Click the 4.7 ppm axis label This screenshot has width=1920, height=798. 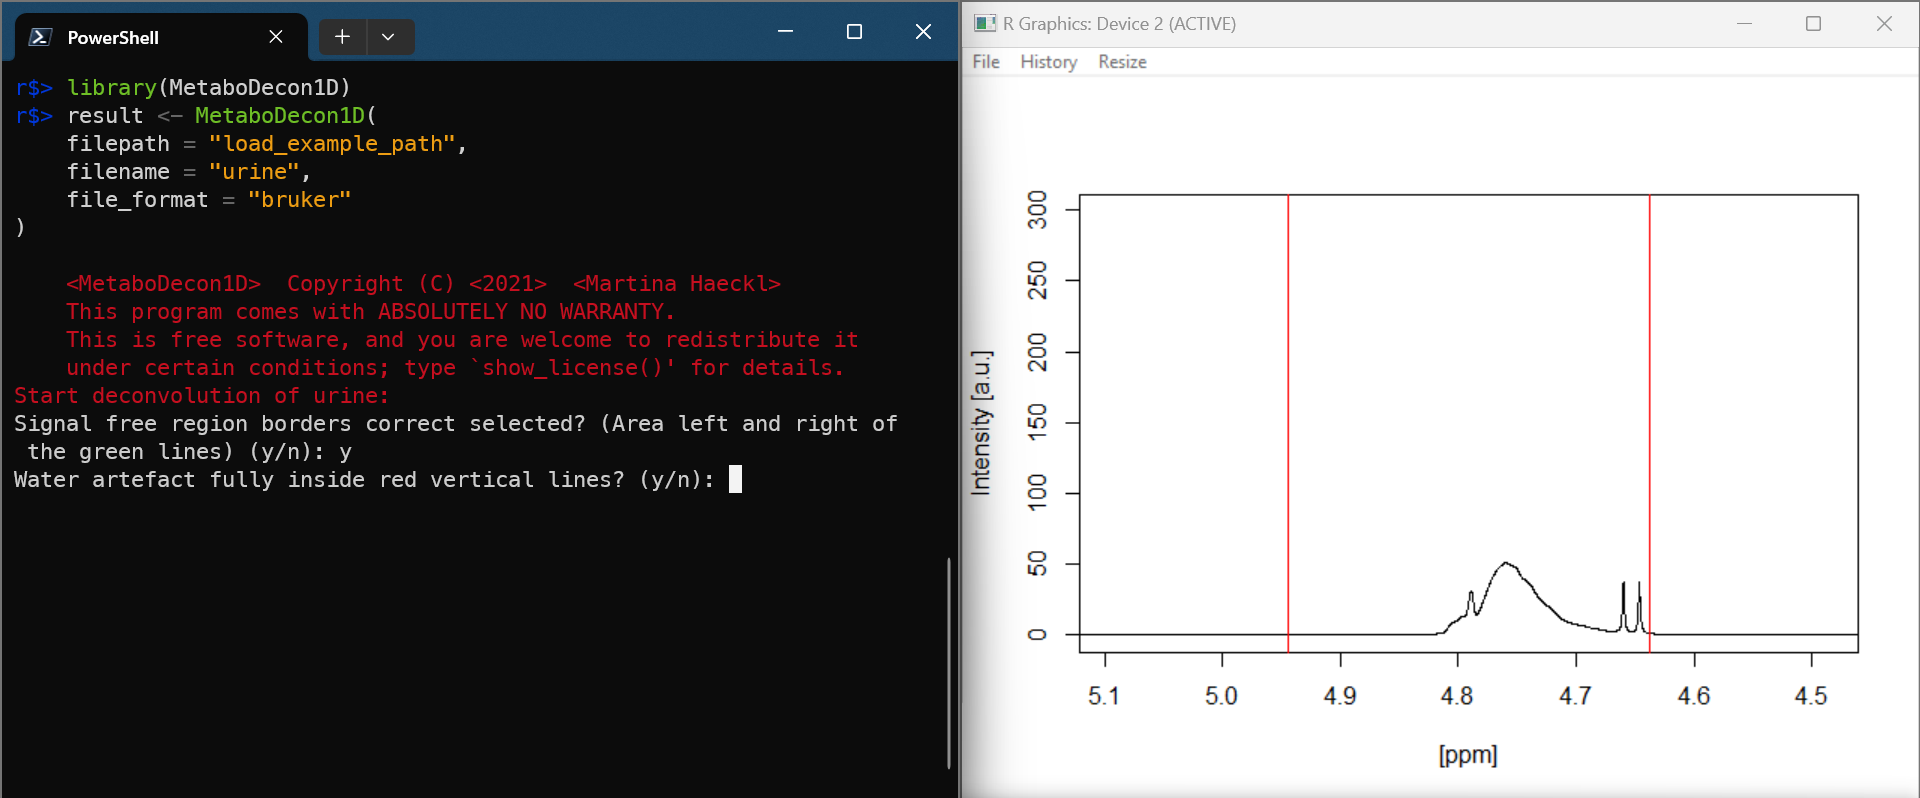point(1575,696)
